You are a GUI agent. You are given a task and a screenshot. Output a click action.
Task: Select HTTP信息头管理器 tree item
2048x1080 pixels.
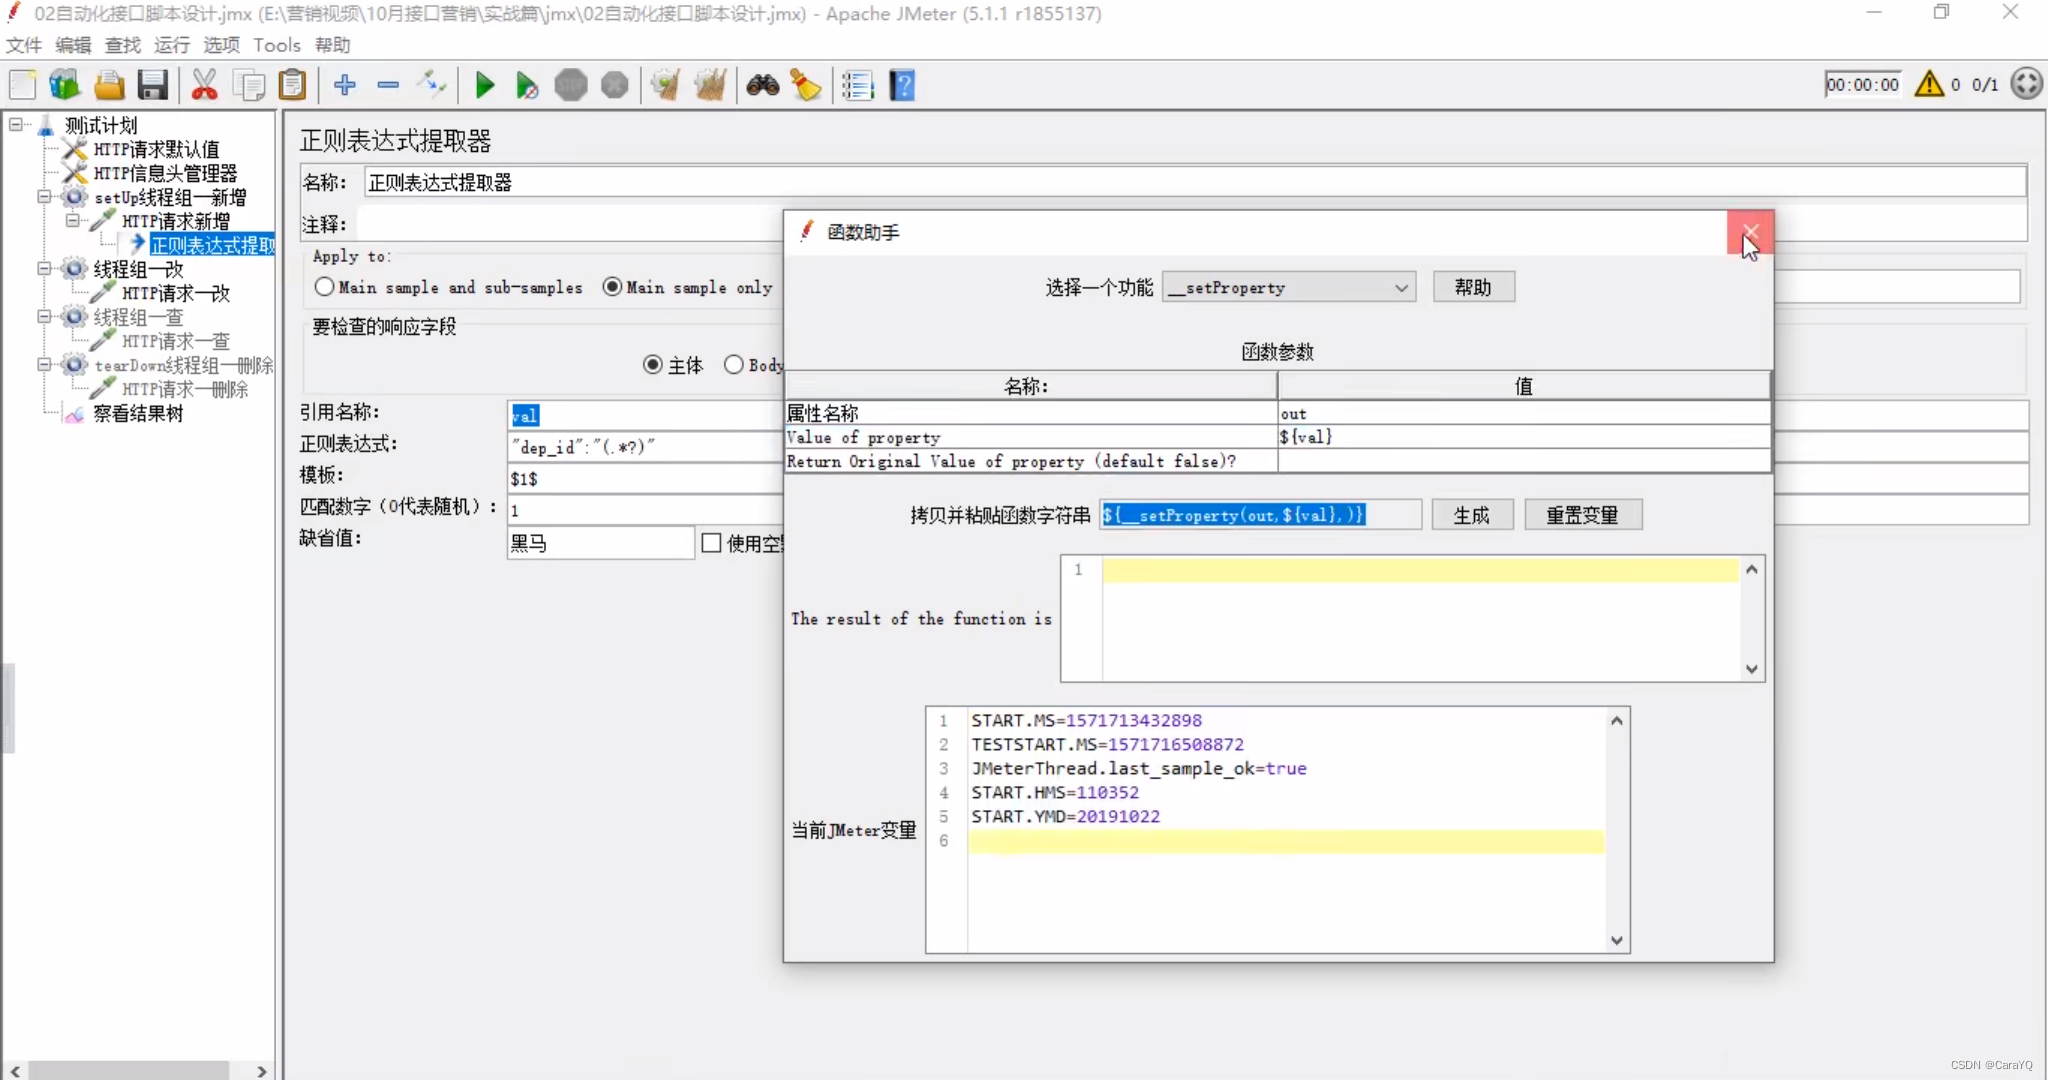click(x=165, y=173)
